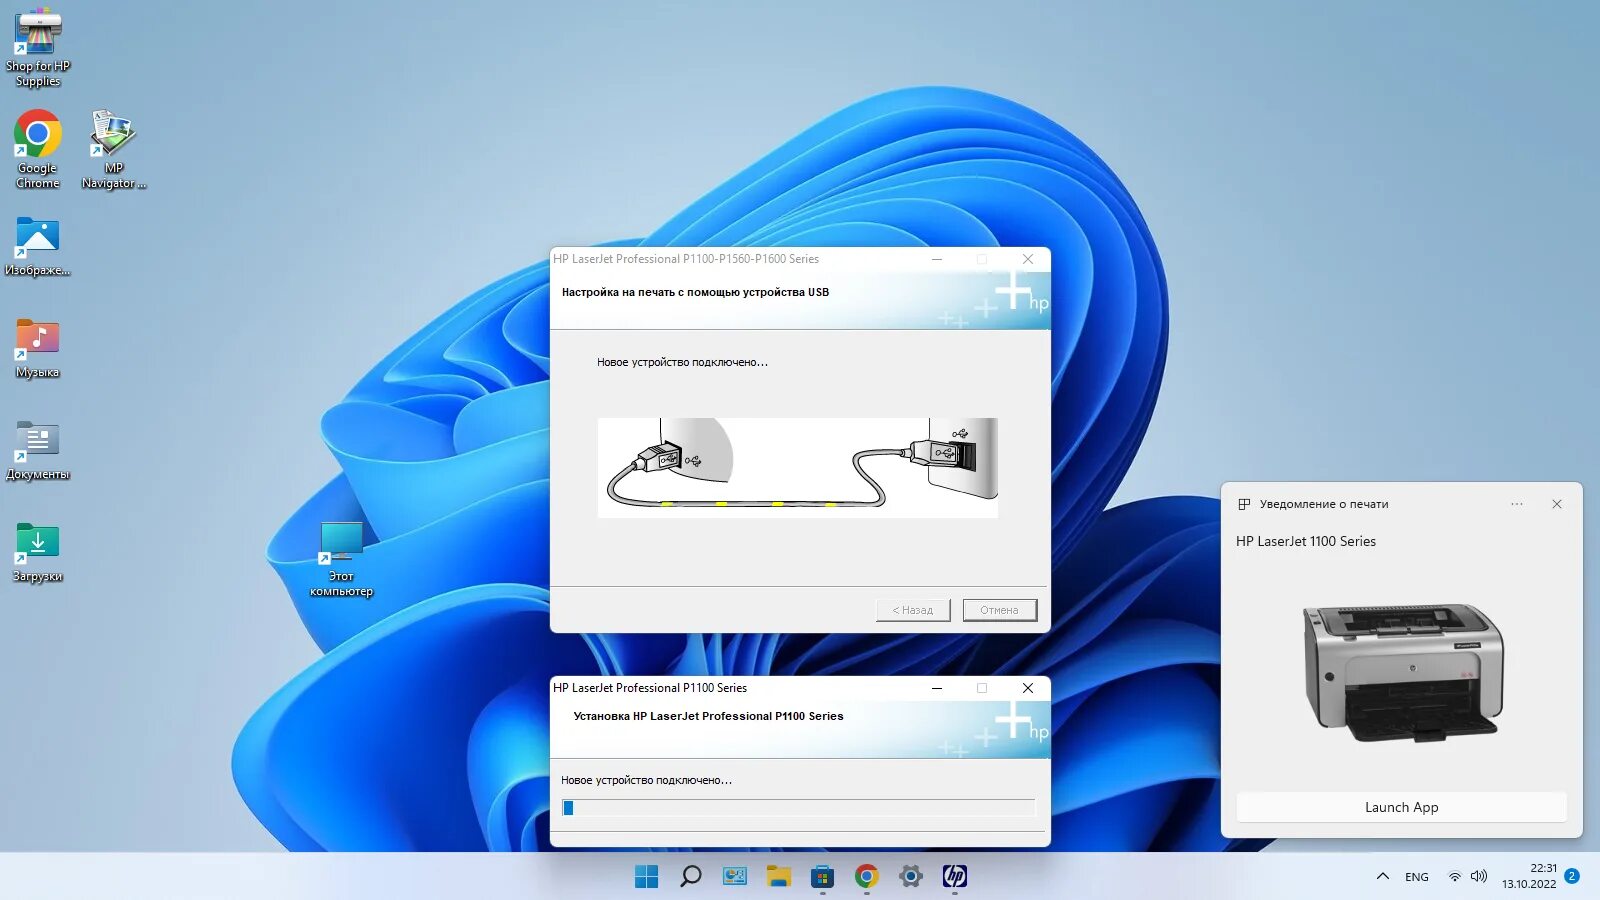Open the clock and date 22:31

(1530, 876)
